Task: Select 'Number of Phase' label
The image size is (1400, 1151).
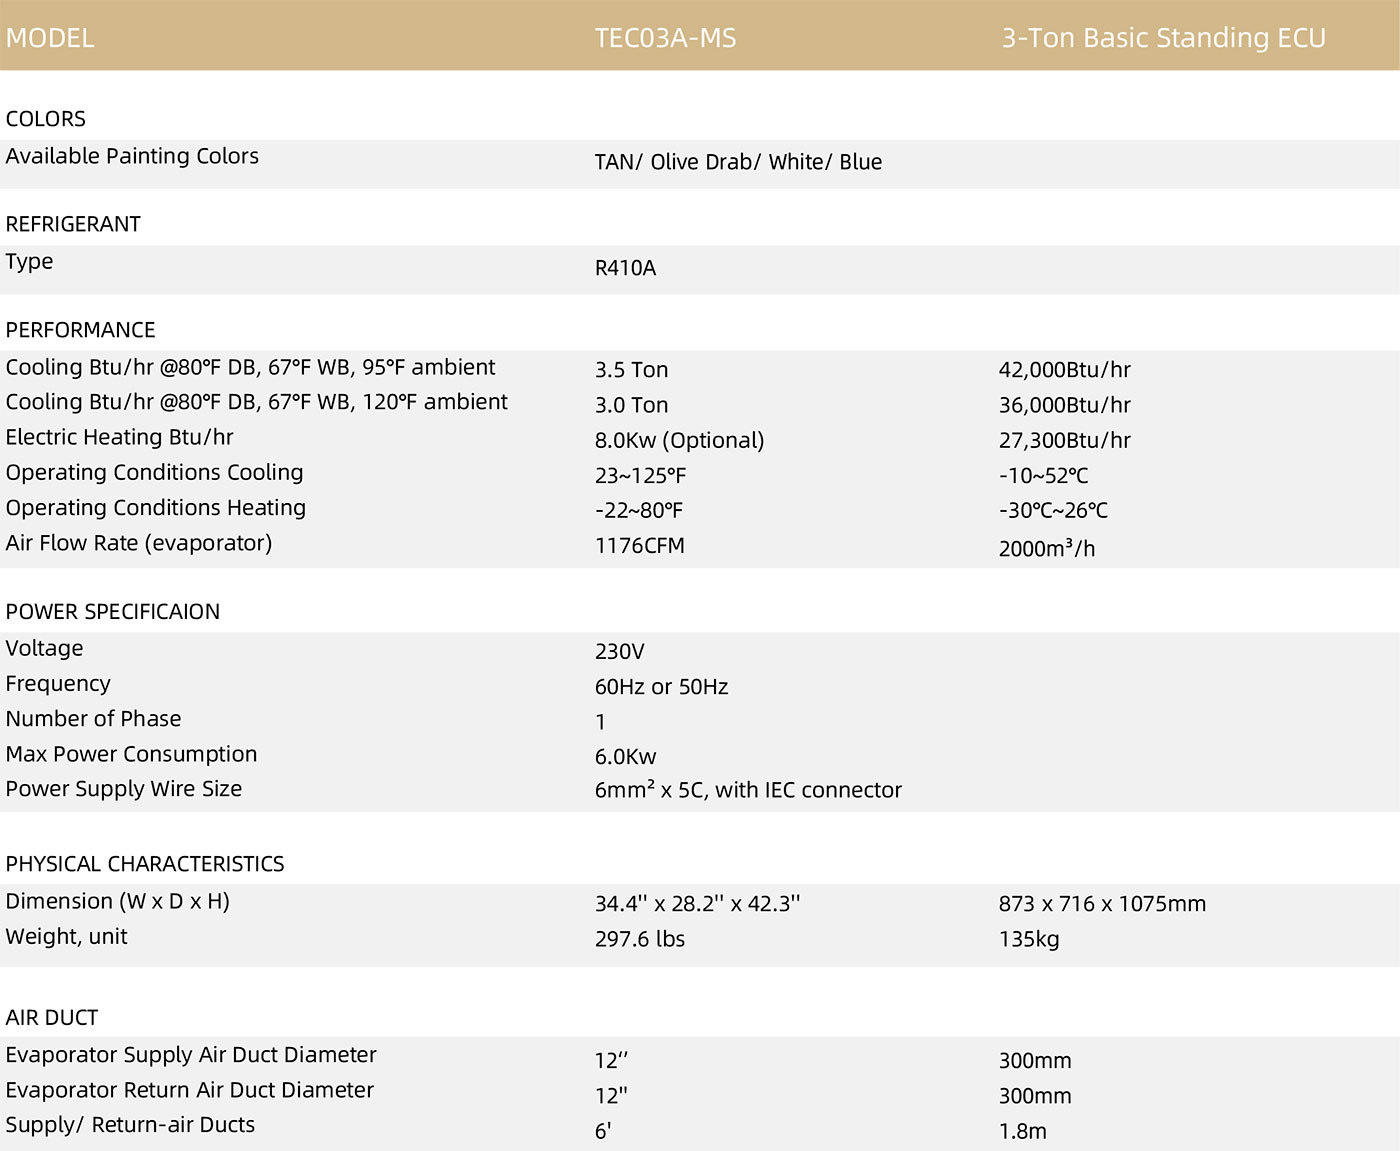Action: (93, 719)
